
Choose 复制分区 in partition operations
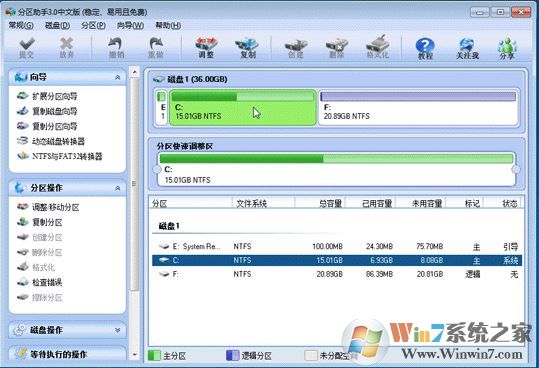(x=40, y=222)
